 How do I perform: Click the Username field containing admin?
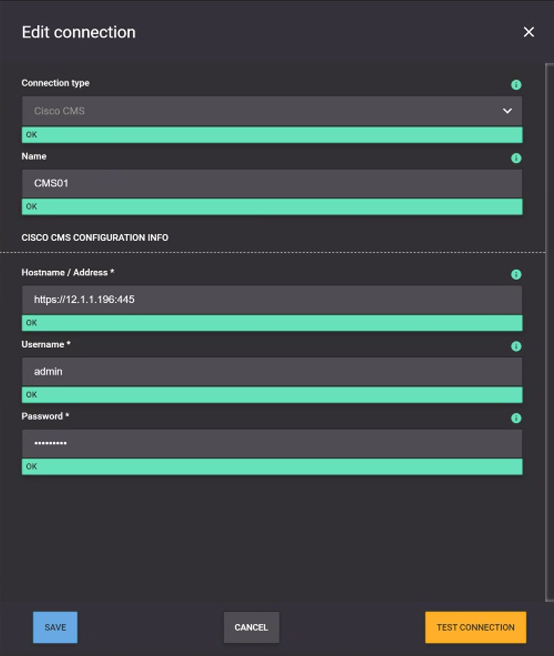[272, 372]
